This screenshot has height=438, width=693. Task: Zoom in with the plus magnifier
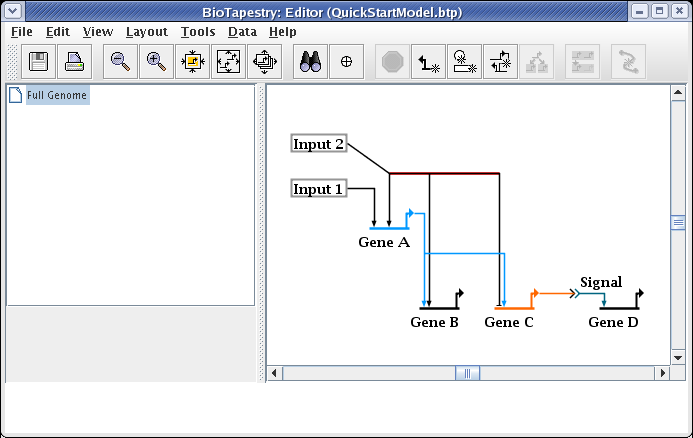tap(156, 61)
